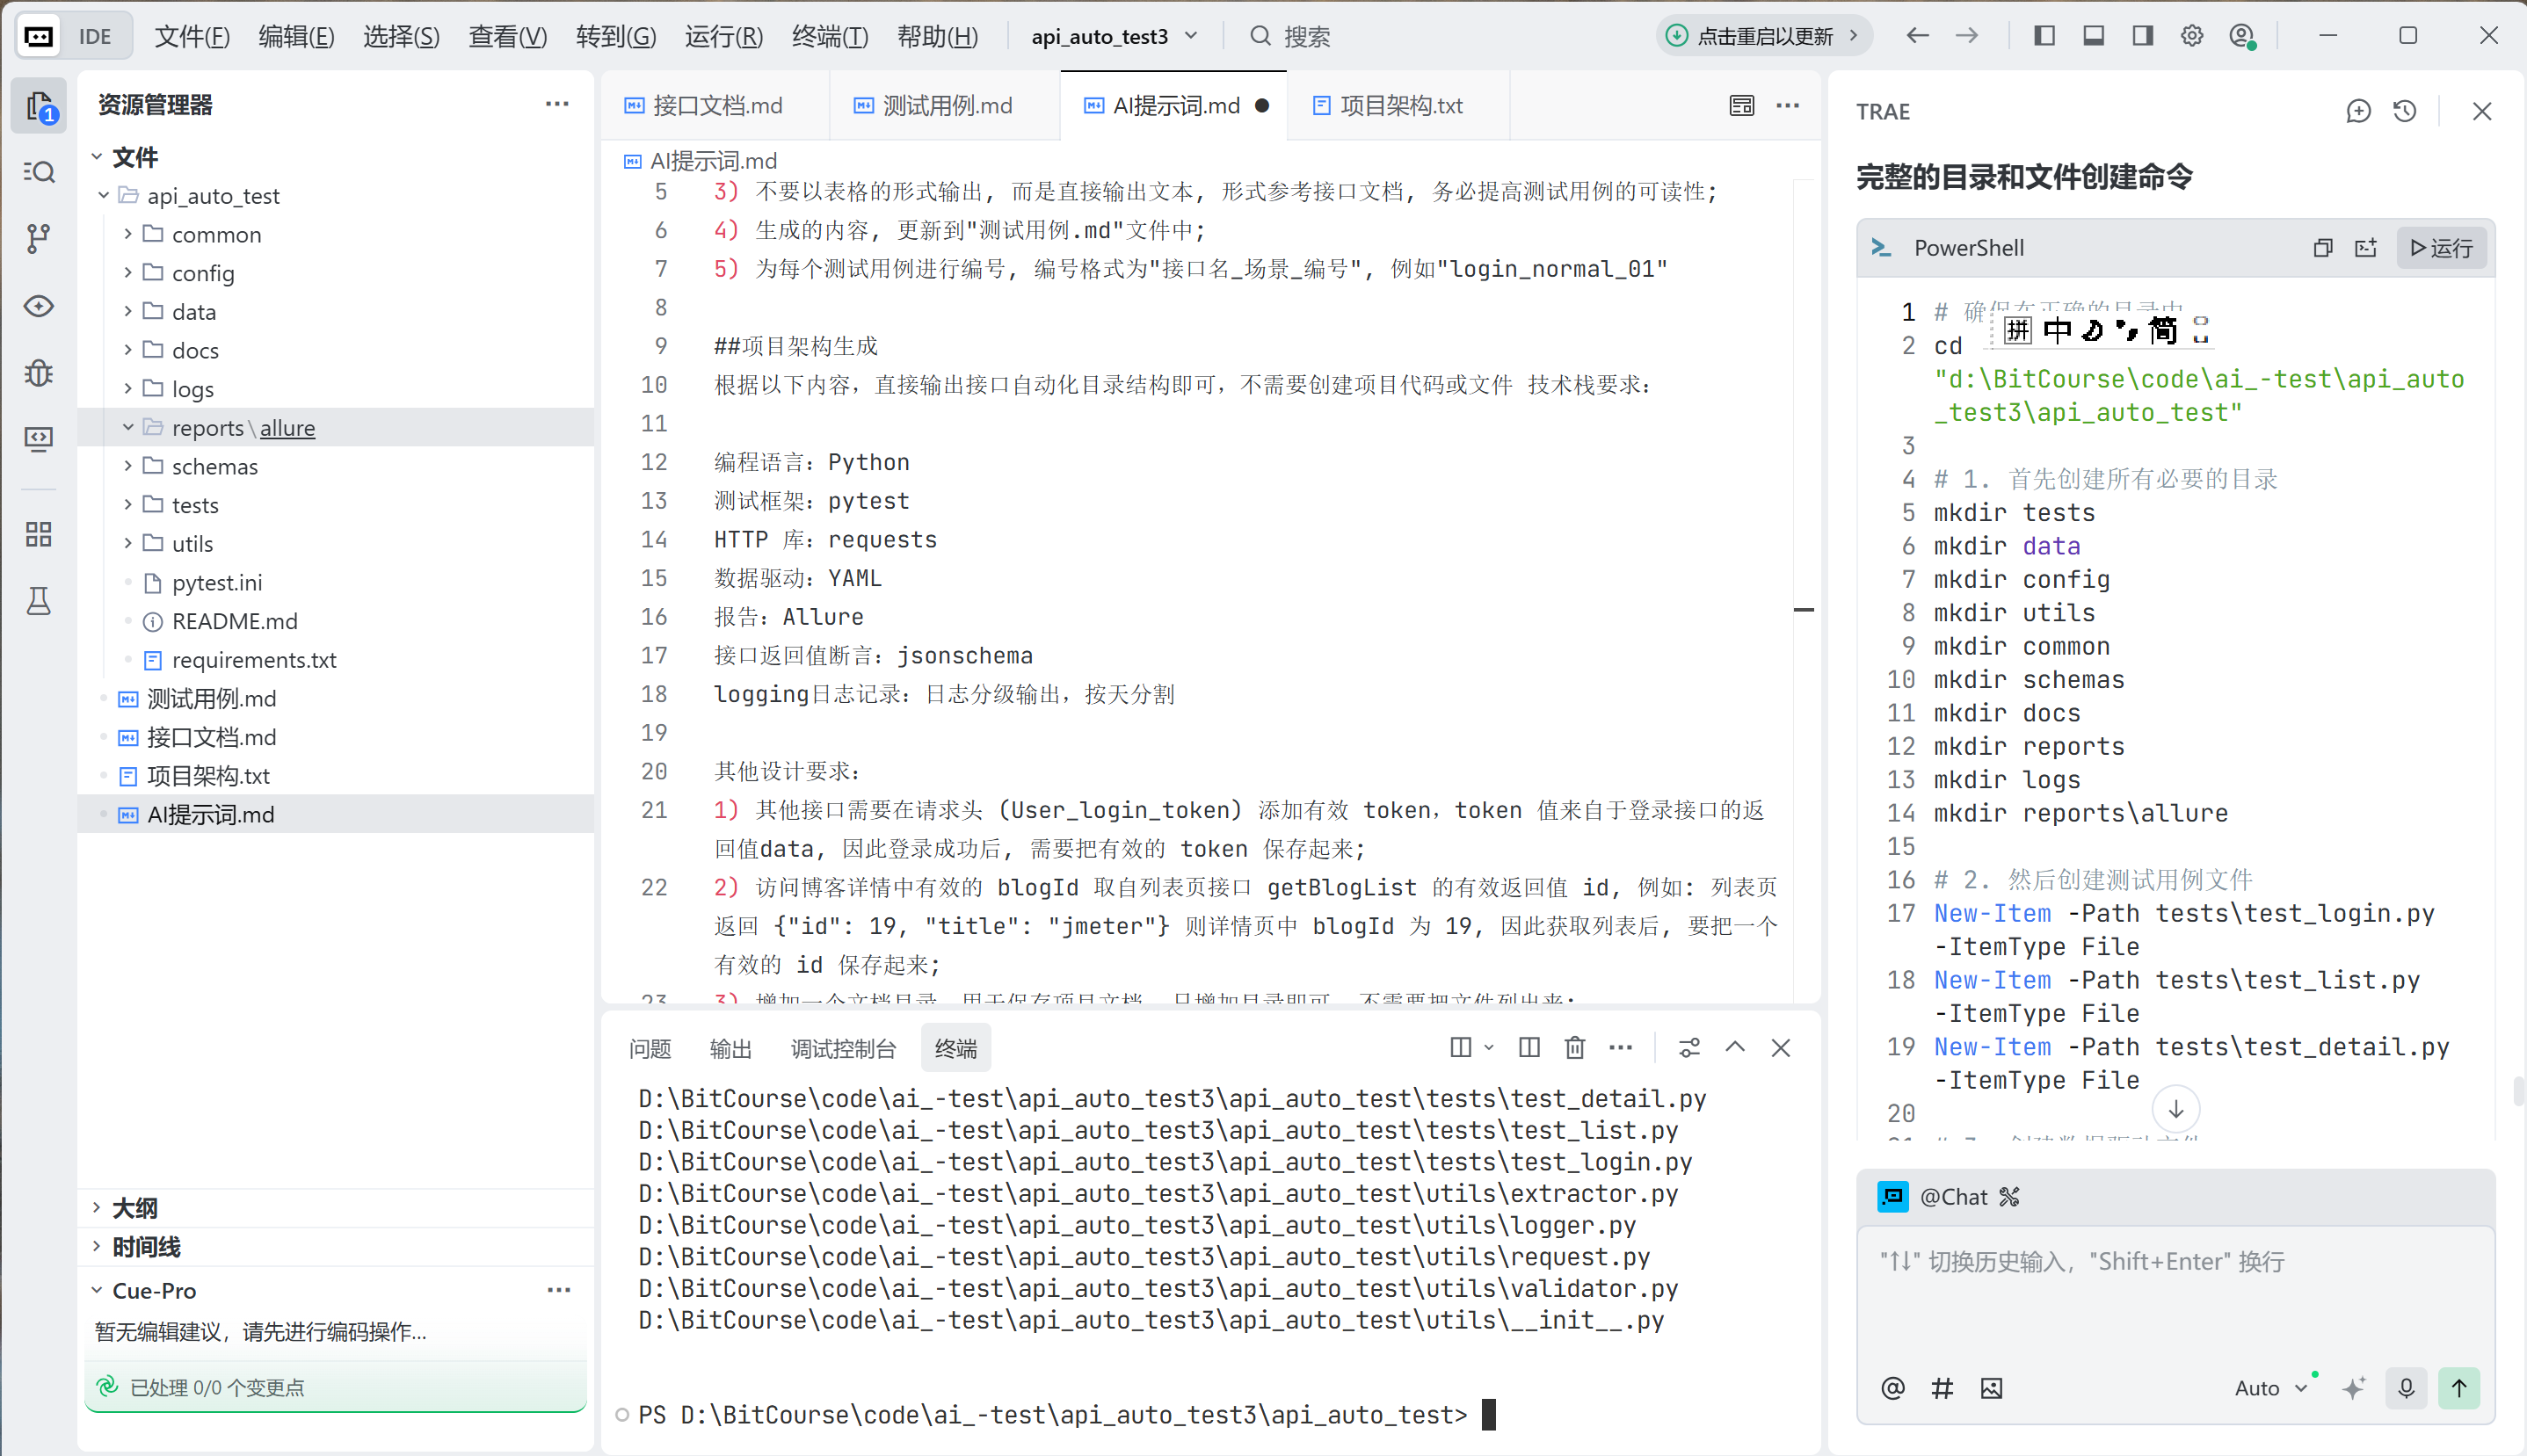The width and height of the screenshot is (2527, 1456).
Task: Open Extensions view in activity bar
Action: coord(39,534)
